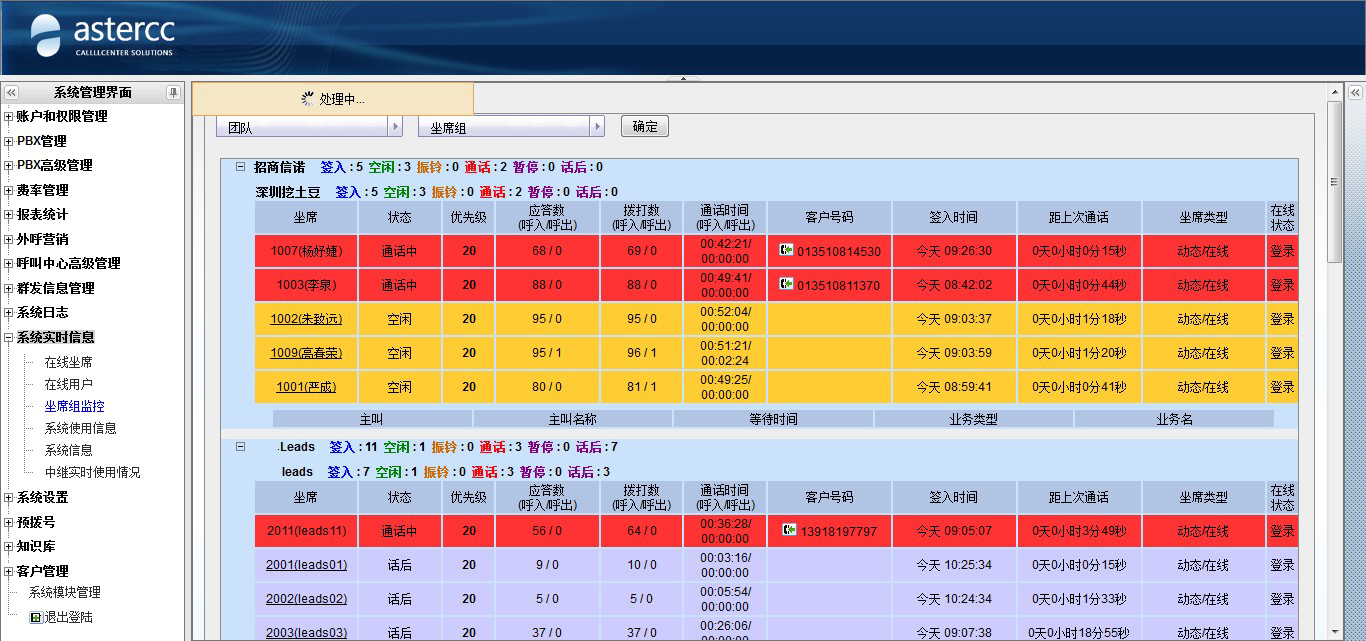Screen dimensions: 1366x641
Task: Click incoming call icon beside 013510811370
Action: click(787, 285)
